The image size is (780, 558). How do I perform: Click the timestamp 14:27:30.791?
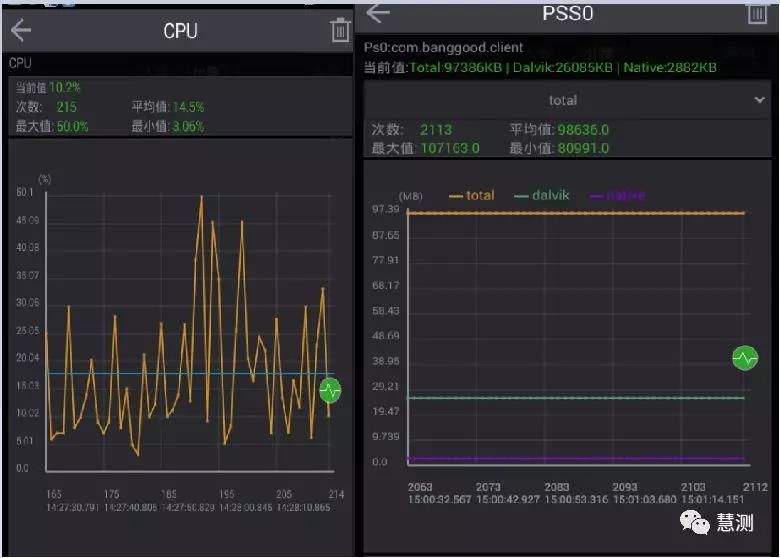click(73, 507)
